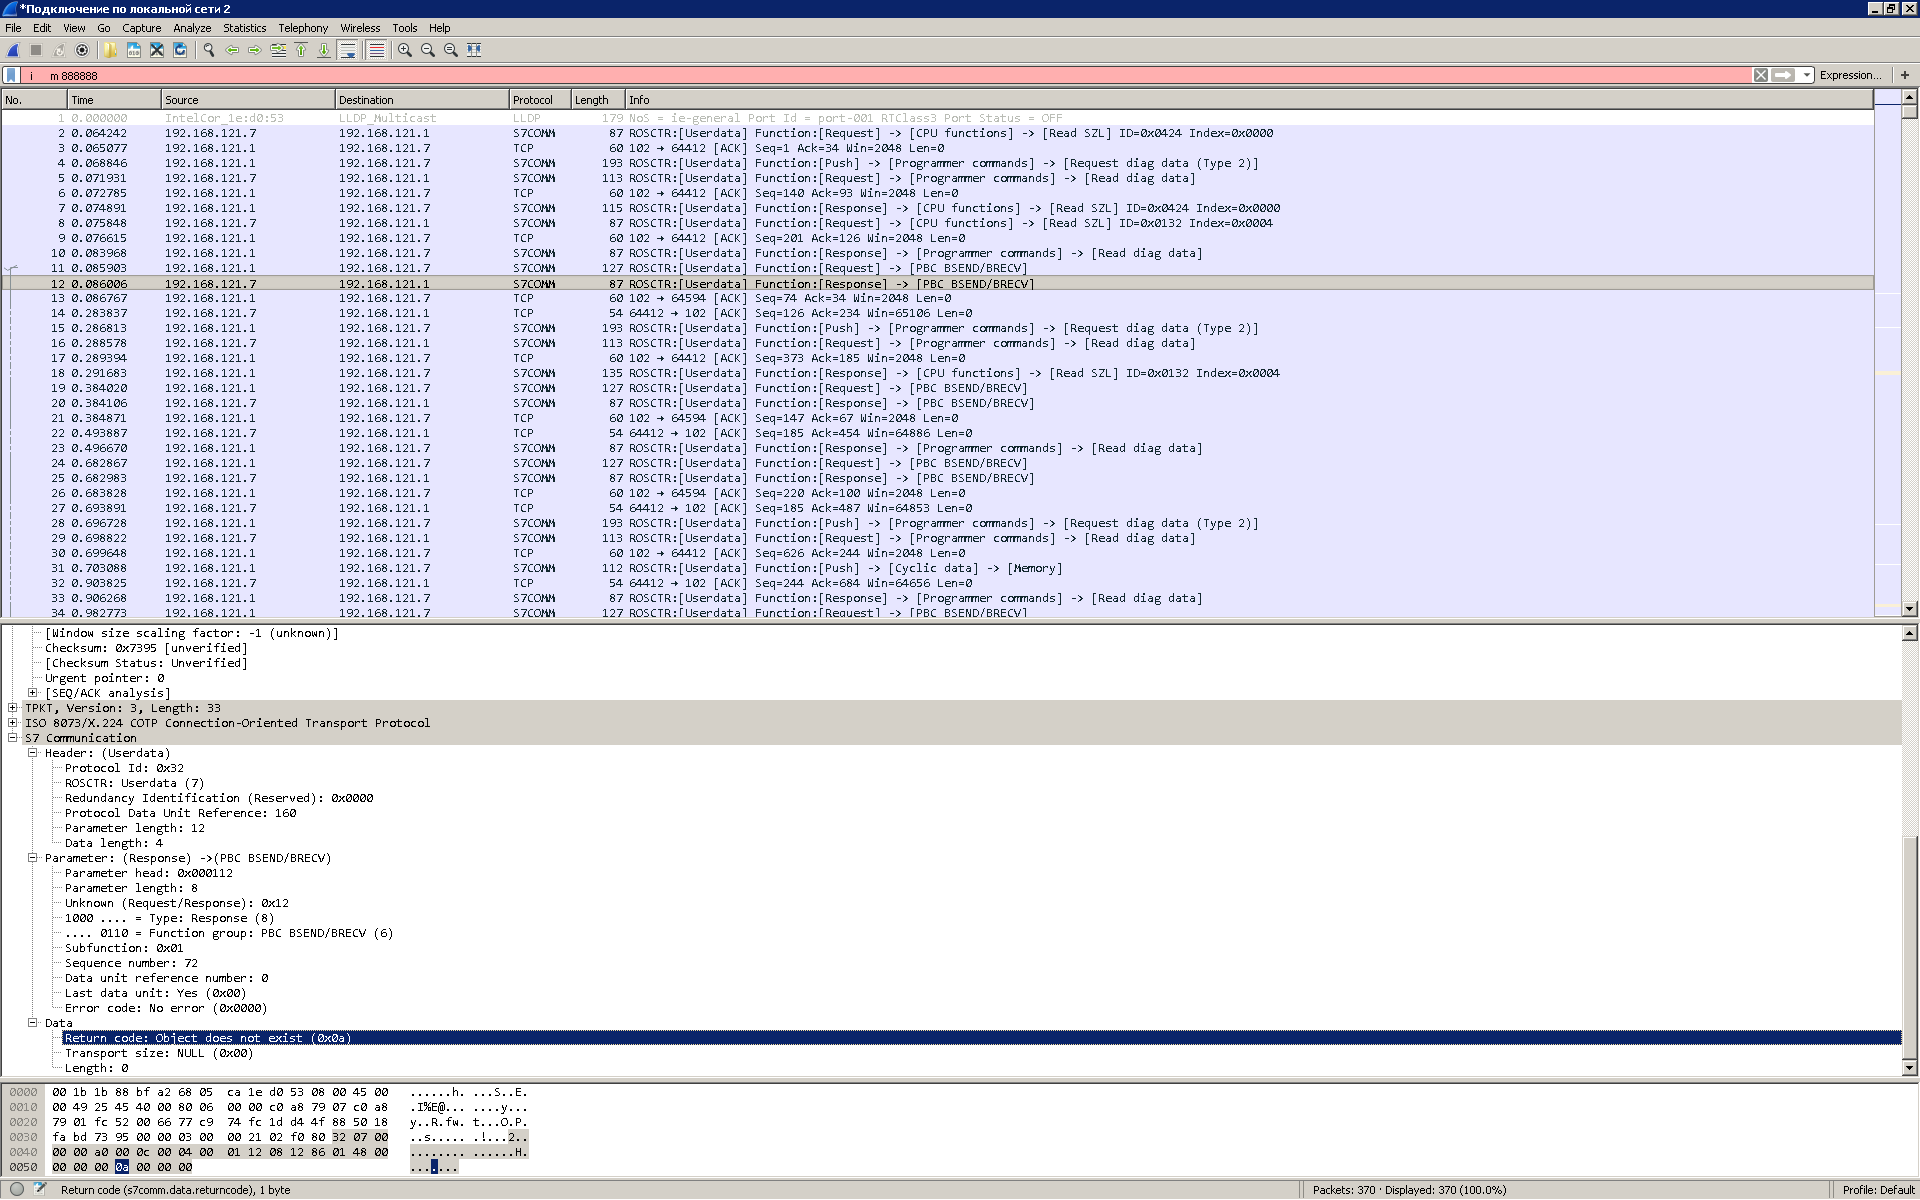Toggle auto-scroll during live capture
Viewport: 1920px width, 1200px height.
[348, 50]
